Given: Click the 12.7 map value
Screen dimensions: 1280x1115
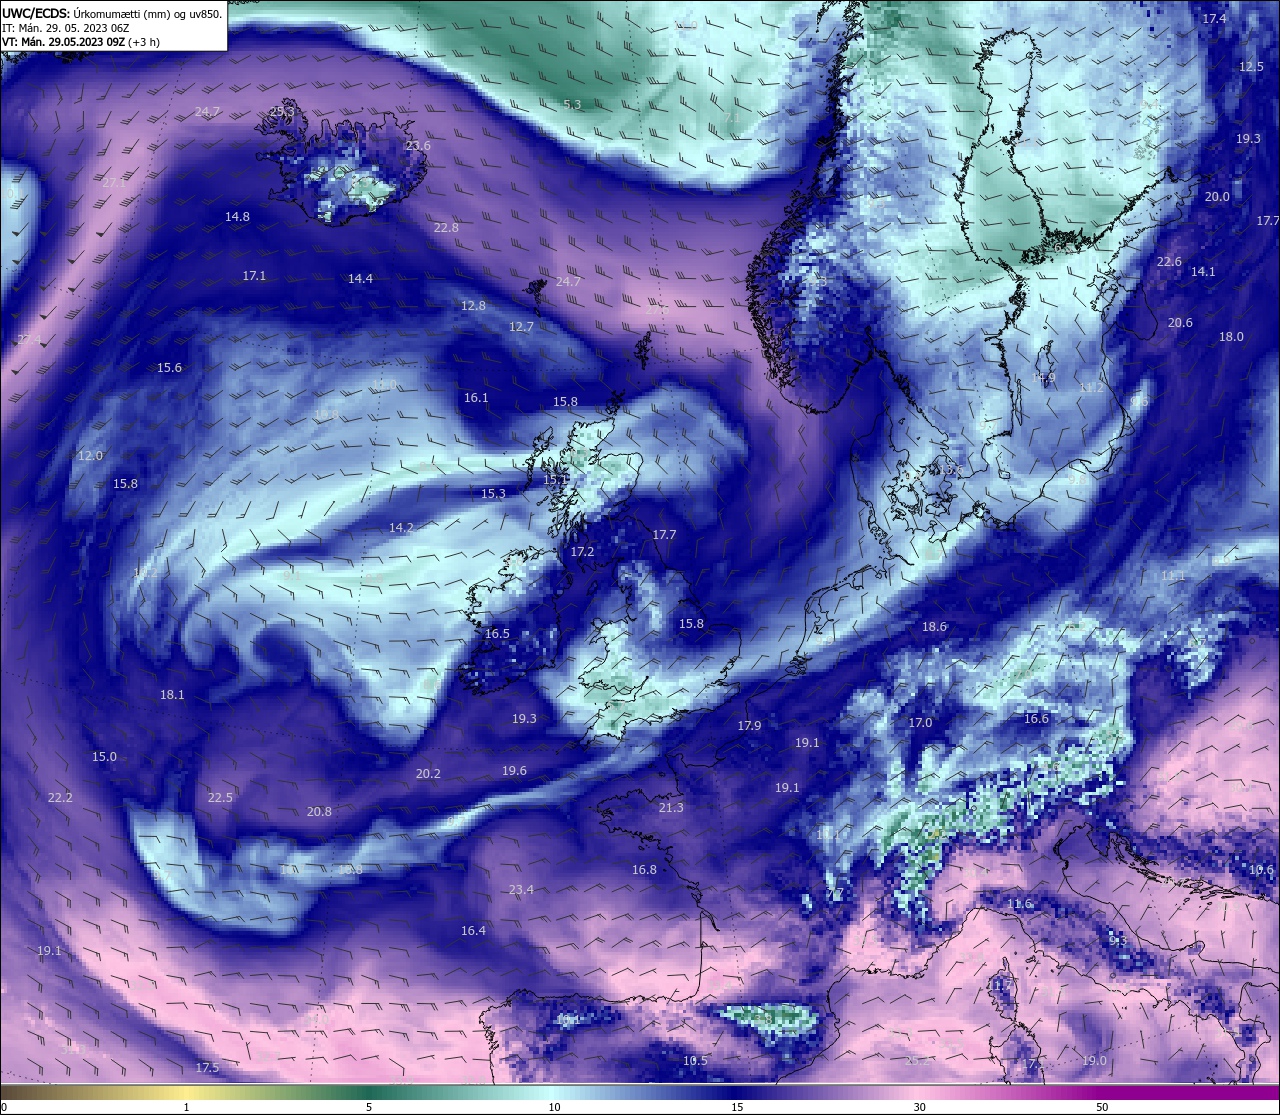Looking at the screenshot, I should pyautogui.click(x=521, y=326).
